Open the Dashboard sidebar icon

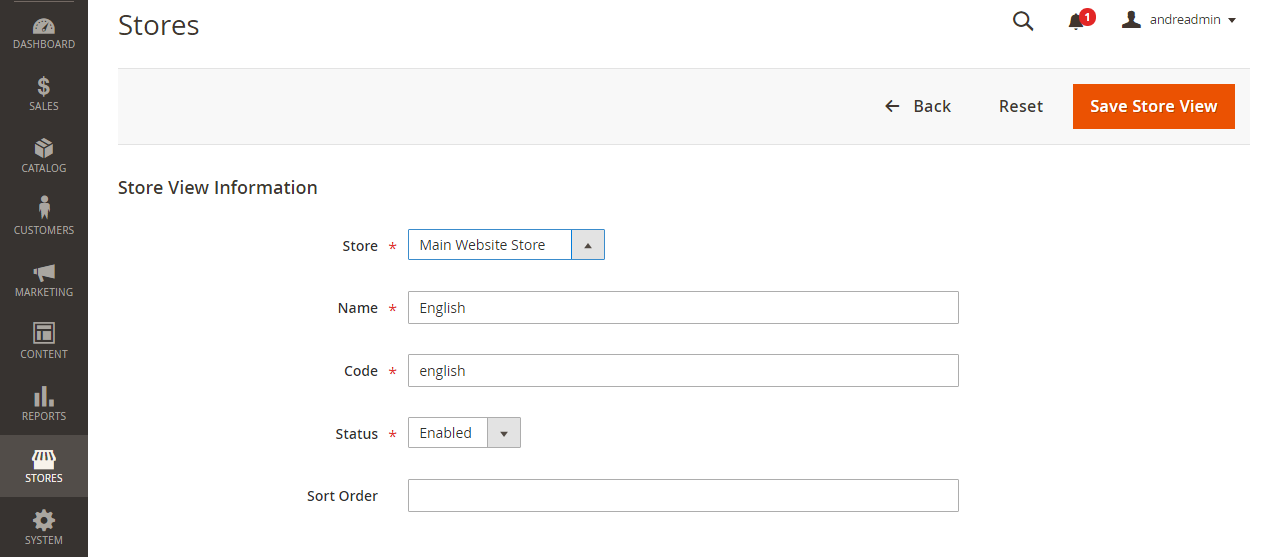tap(44, 32)
